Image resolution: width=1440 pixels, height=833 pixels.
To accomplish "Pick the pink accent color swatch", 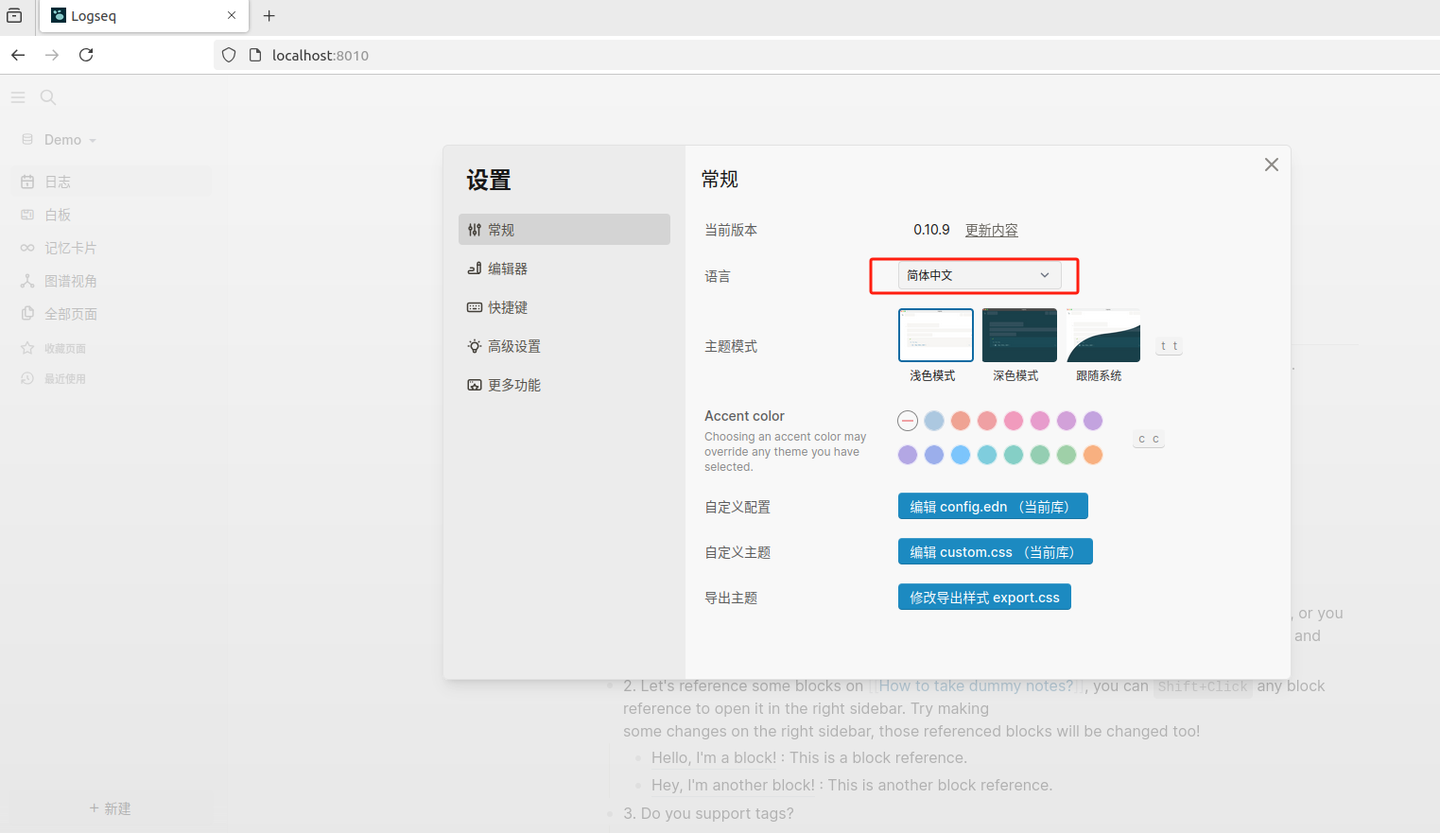I will point(1013,421).
